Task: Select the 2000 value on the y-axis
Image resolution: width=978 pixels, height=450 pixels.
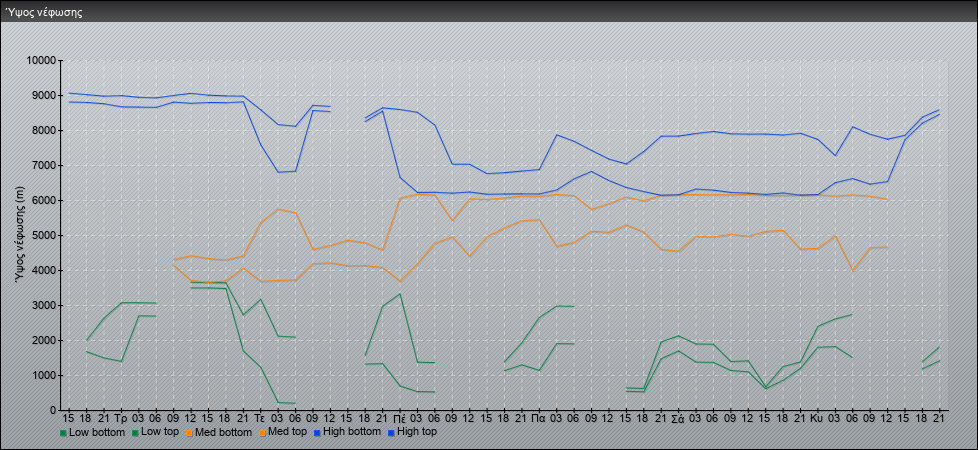Action: coord(45,340)
